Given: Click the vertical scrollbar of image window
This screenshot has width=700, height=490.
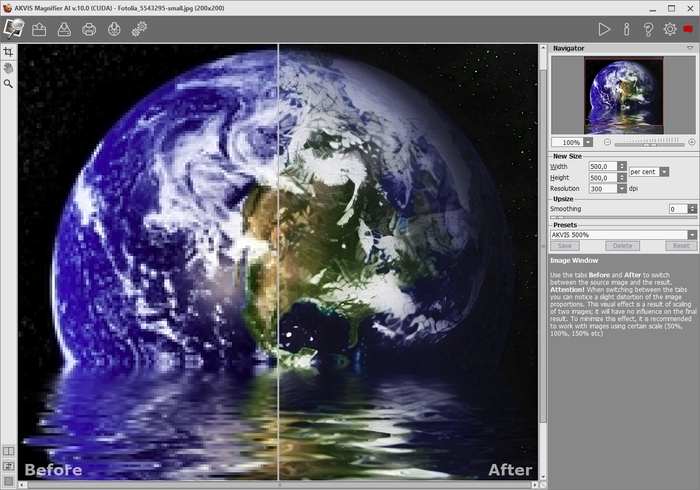Looking at the screenshot, I should 543,245.
